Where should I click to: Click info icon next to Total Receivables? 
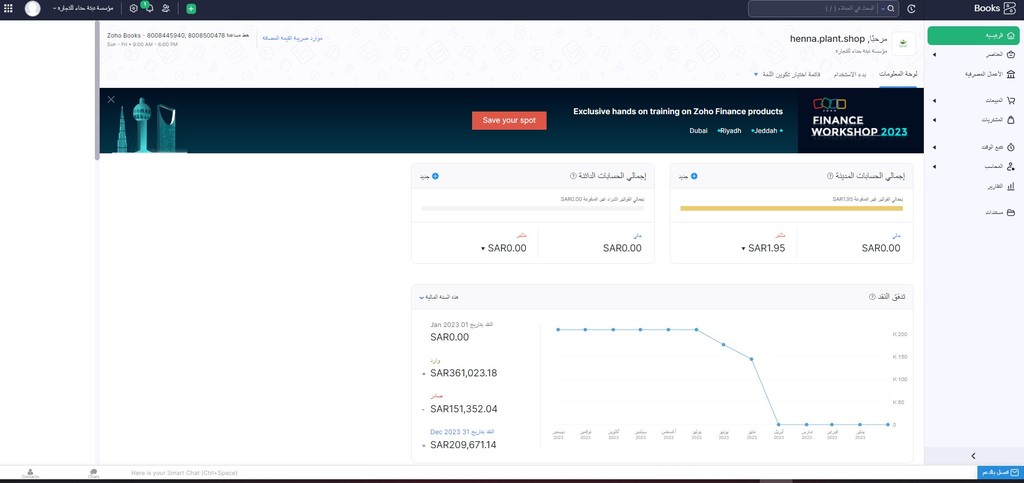pyautogui.click(x=830, y=176)
